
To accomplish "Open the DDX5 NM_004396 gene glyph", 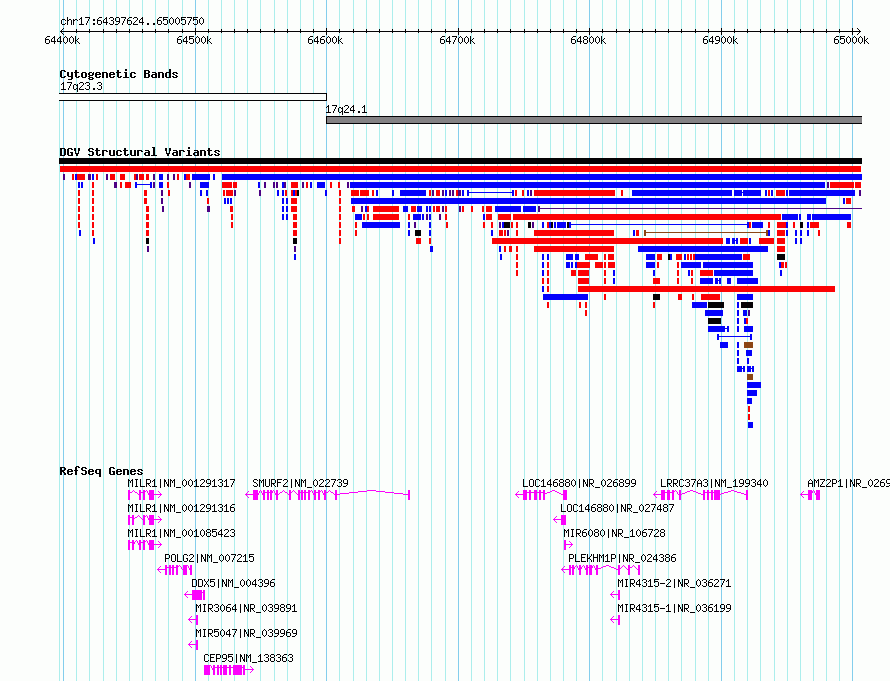I will click(x=195, y=595).
